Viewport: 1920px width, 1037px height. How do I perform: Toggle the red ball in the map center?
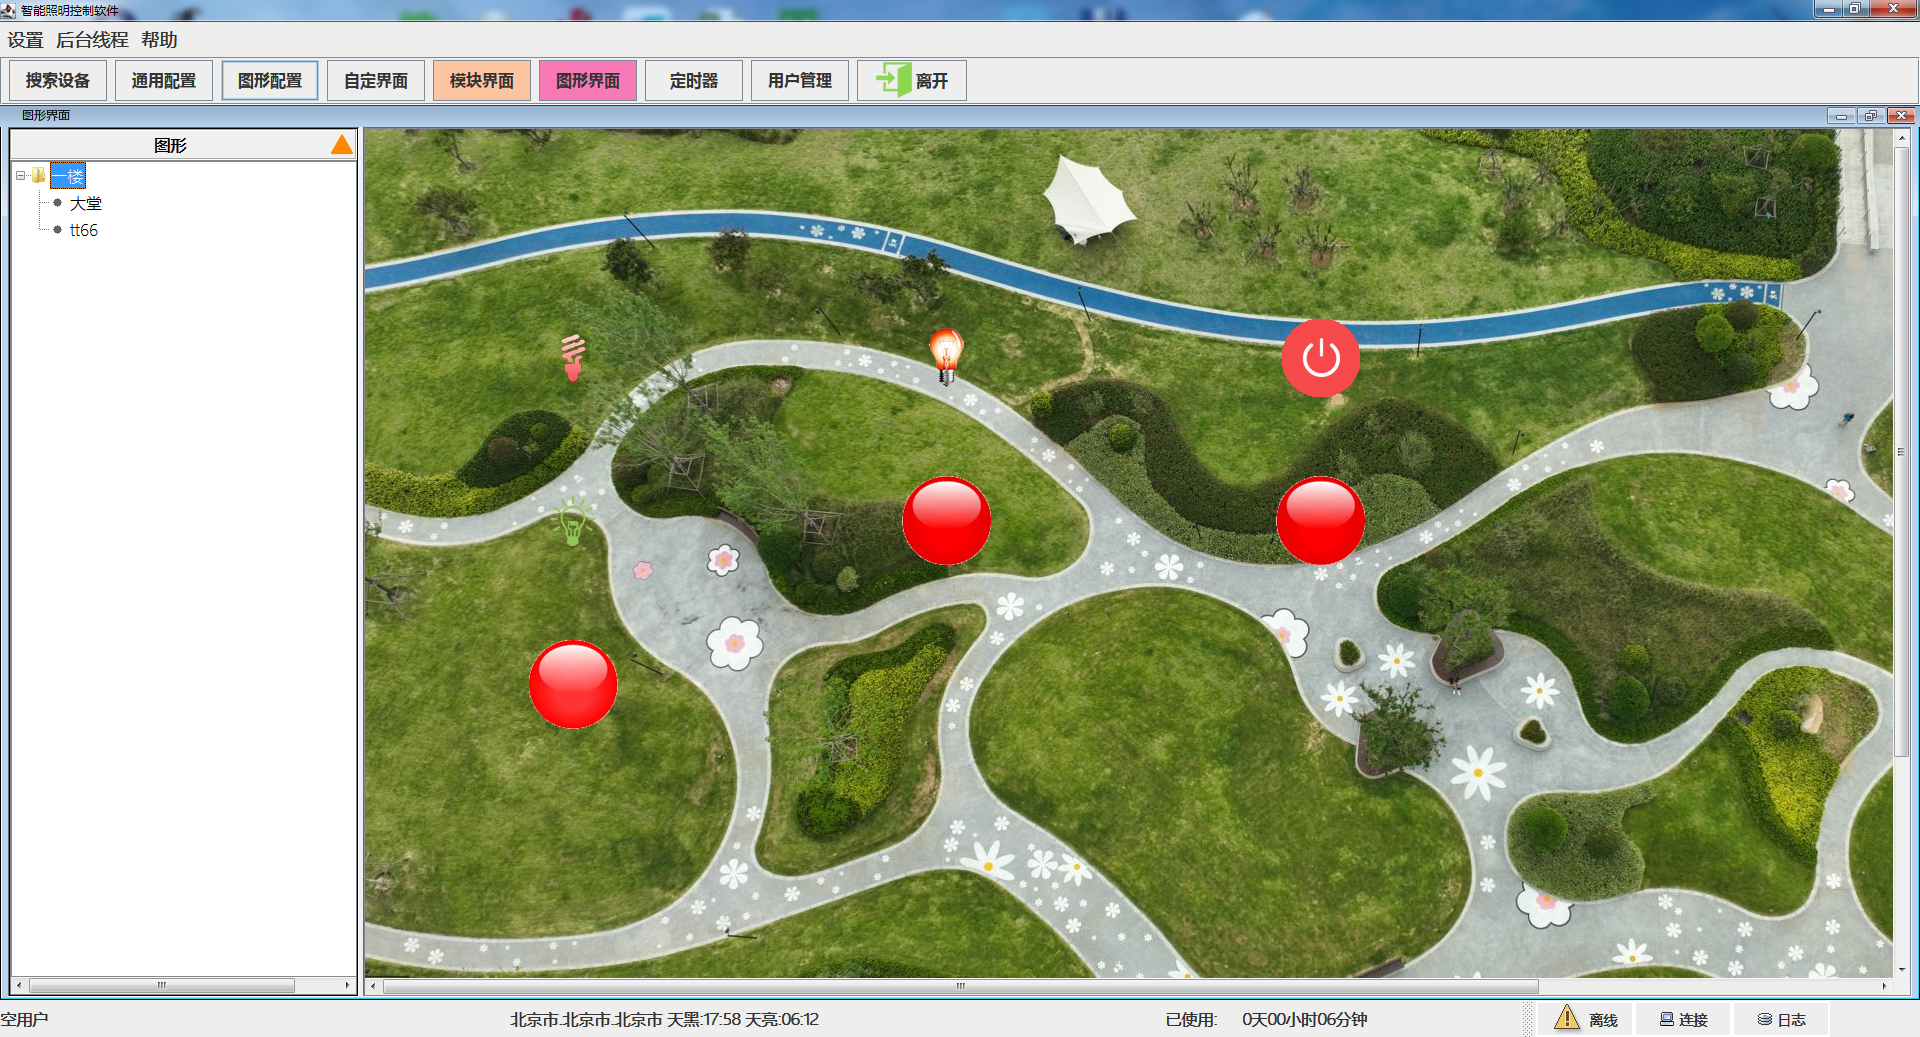pyautogui.click(x=946, y=521)
